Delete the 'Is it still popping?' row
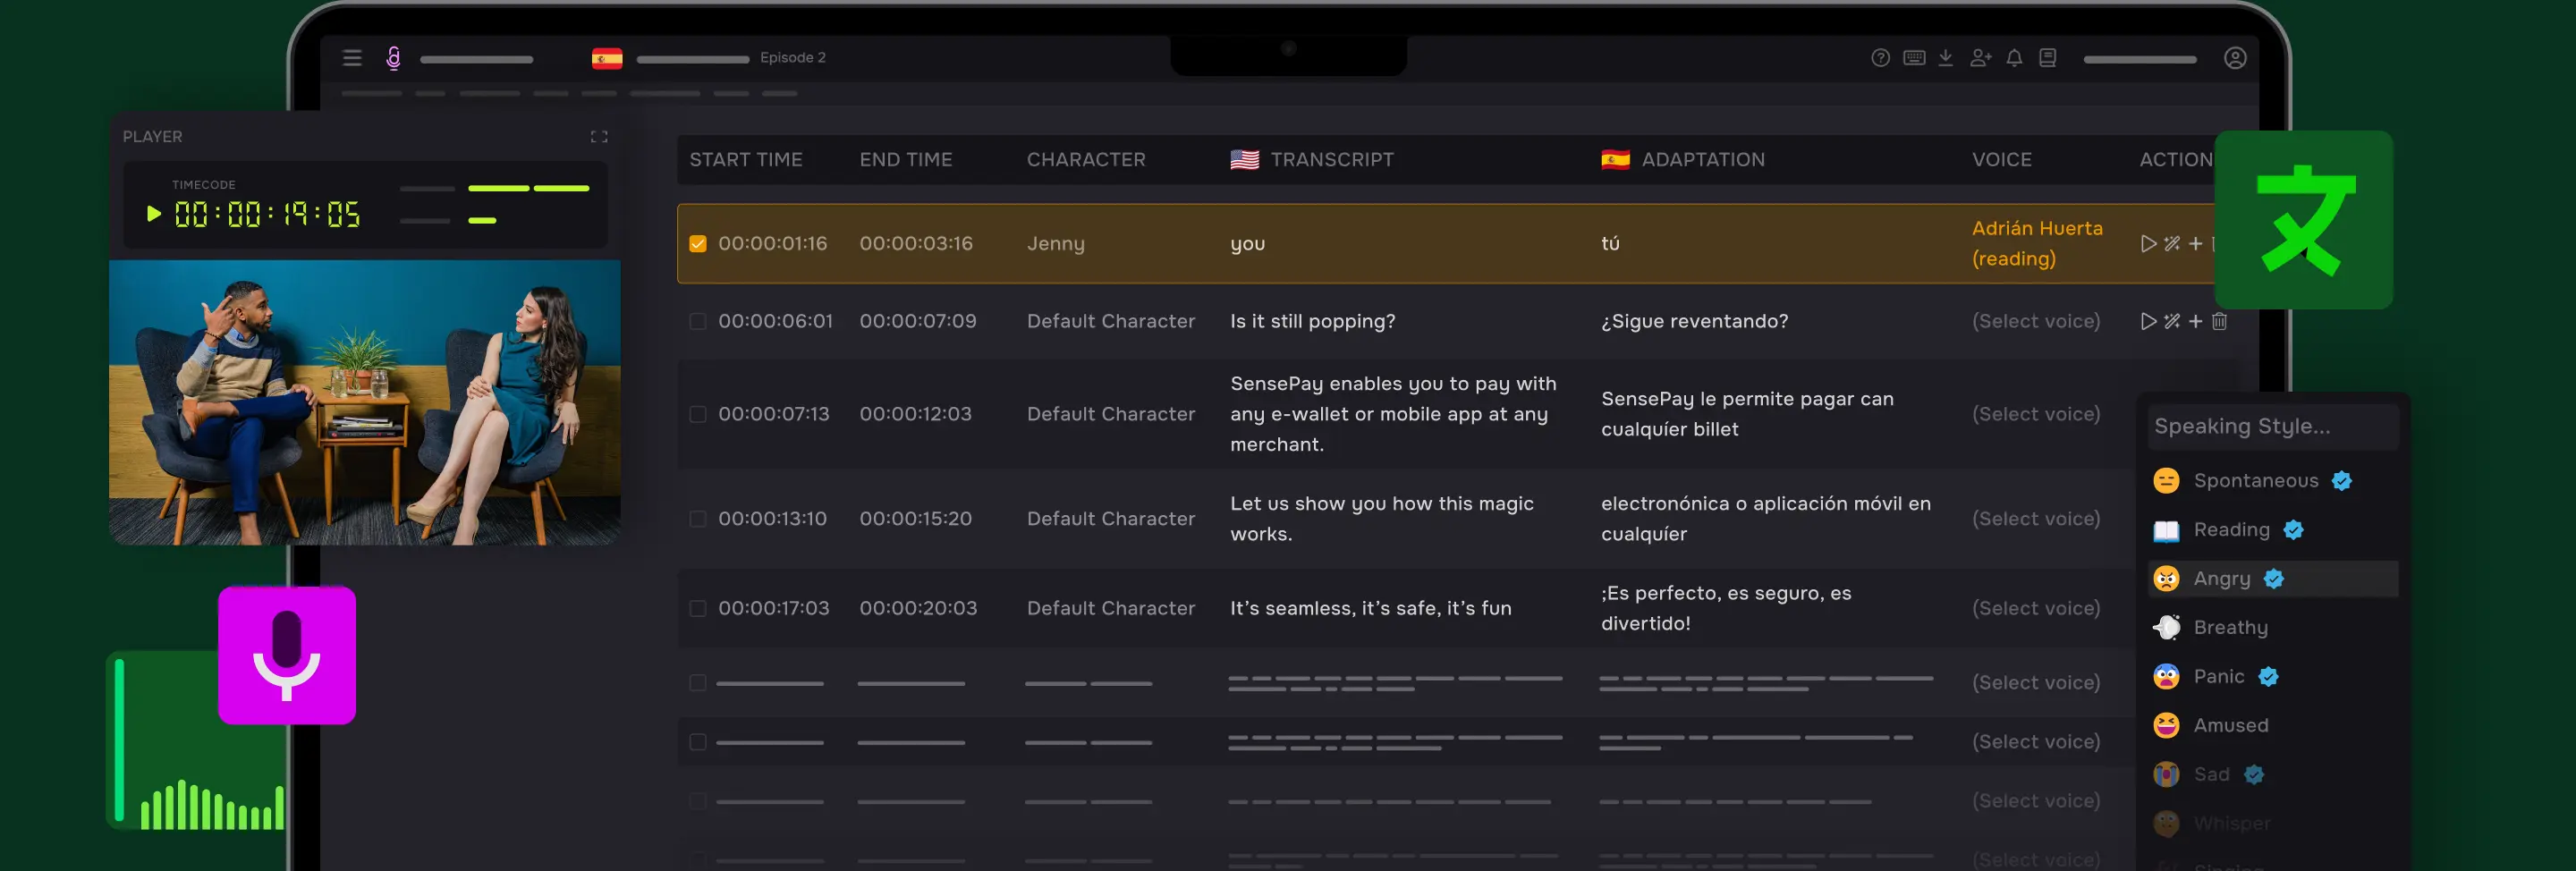The height and width of the screenshot is (871, 2576). [x=2219, y=321]
